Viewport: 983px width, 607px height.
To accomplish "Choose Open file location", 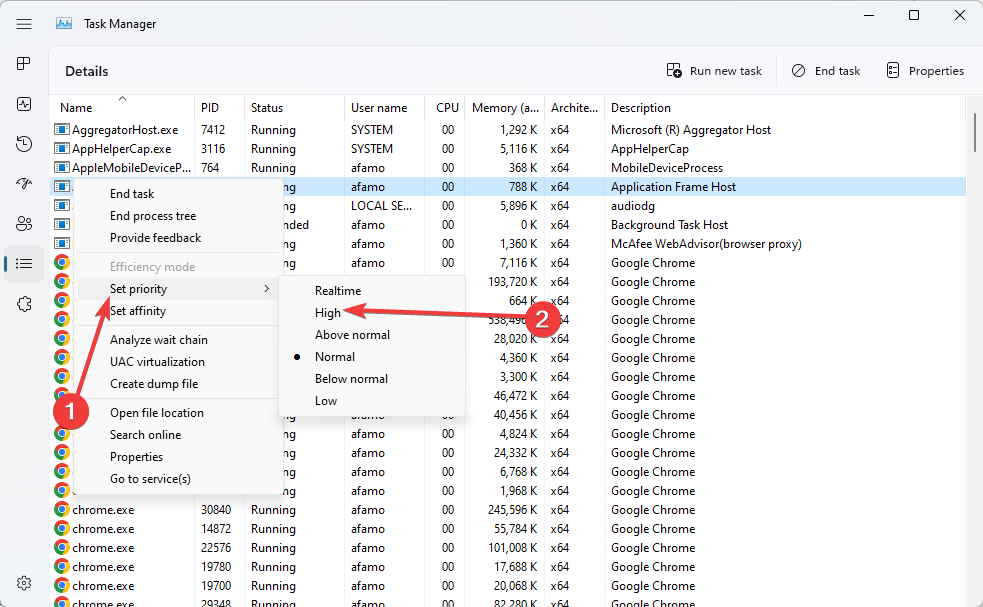I will 179,413.
